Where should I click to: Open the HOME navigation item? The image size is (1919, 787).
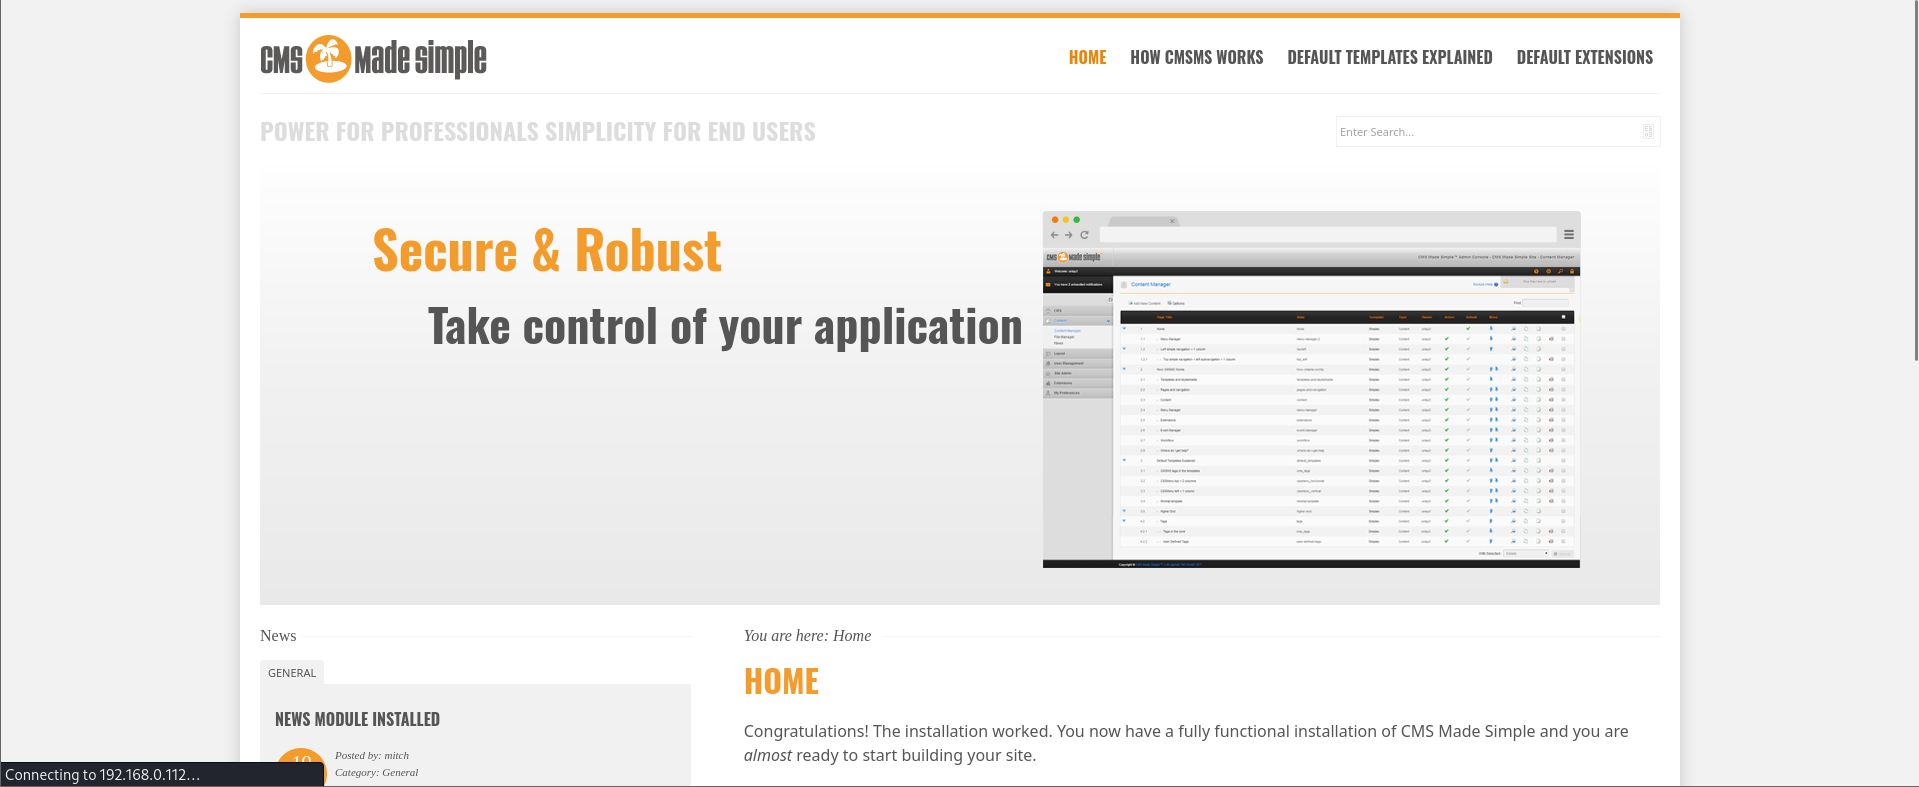click(1087, 57)
